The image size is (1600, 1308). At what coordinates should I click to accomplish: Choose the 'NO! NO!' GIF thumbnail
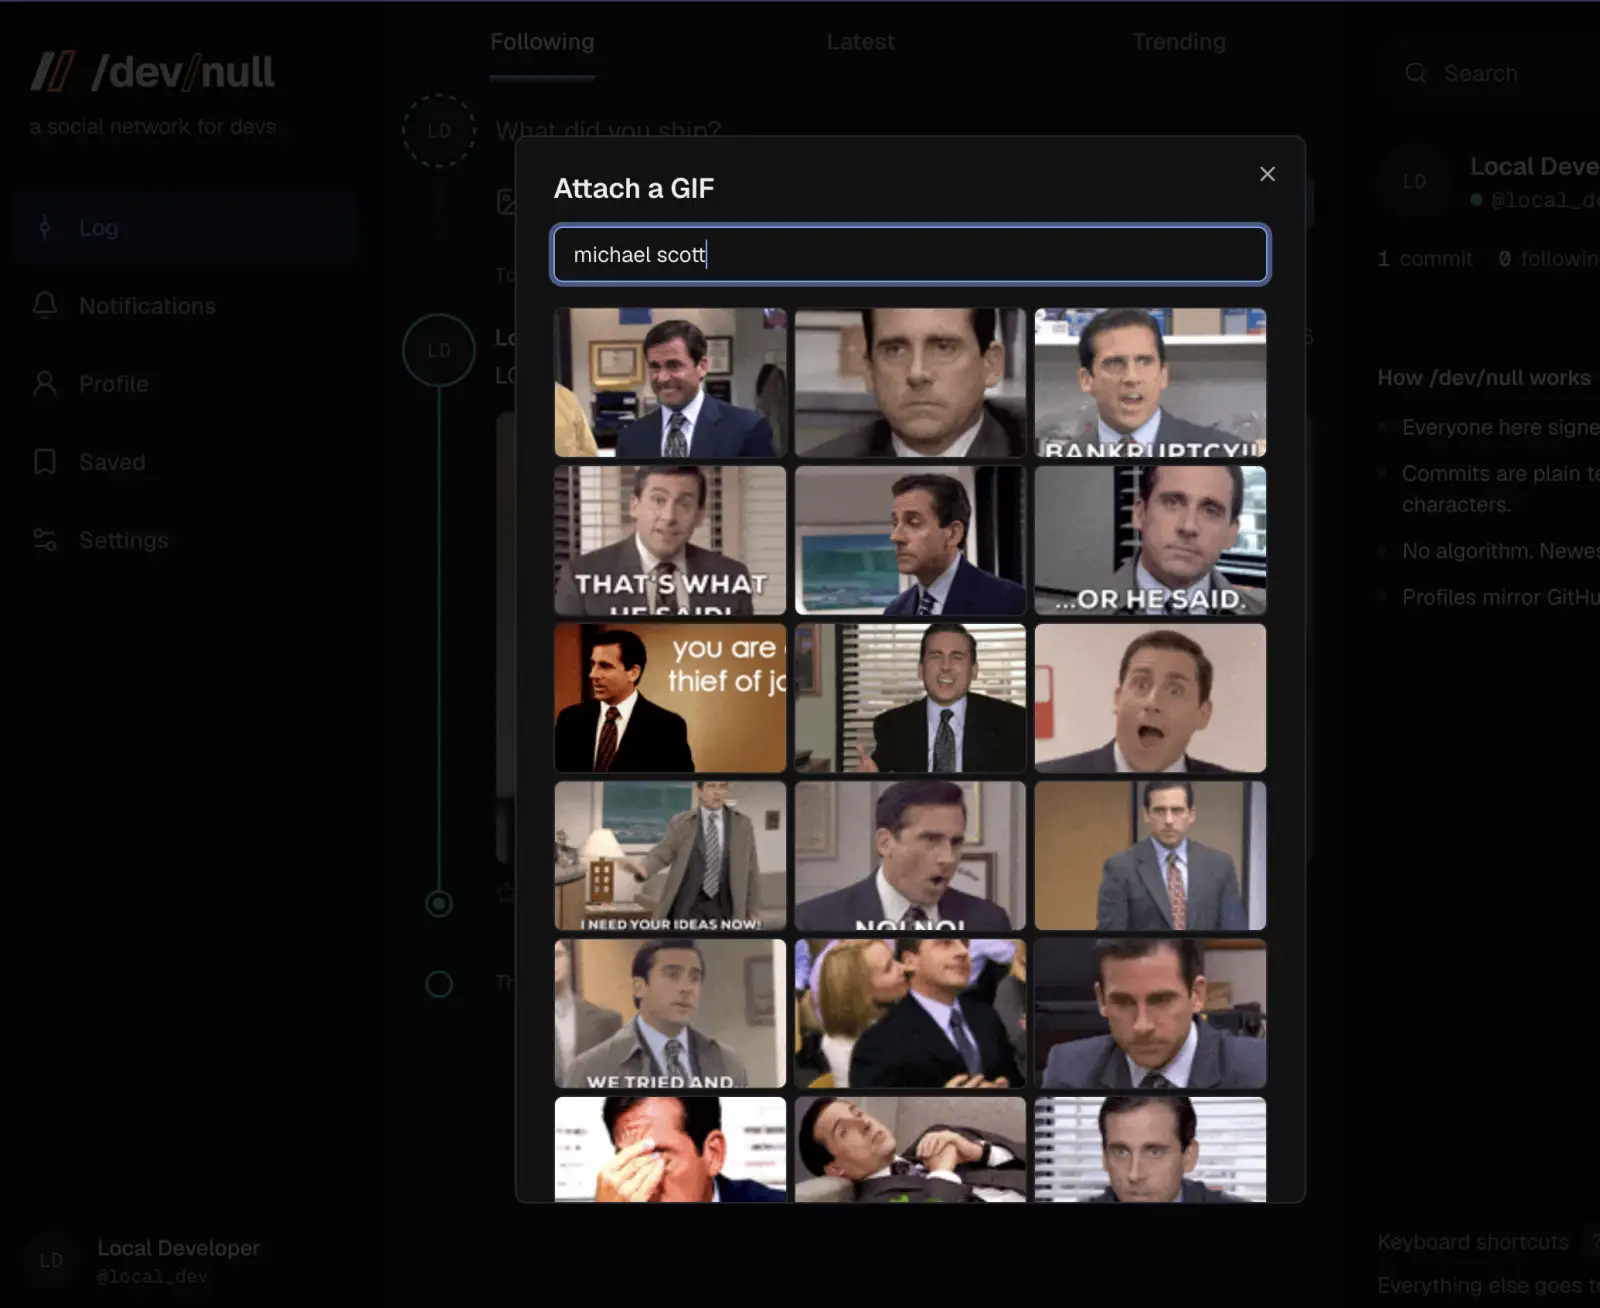click(910, 856)
